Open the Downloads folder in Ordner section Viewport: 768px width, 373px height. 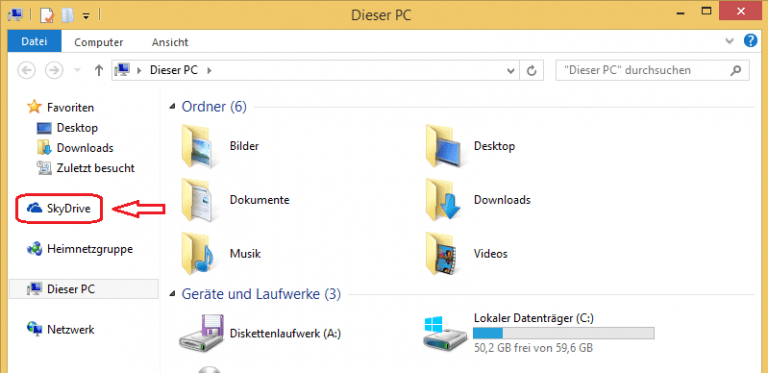click(442, 200)
